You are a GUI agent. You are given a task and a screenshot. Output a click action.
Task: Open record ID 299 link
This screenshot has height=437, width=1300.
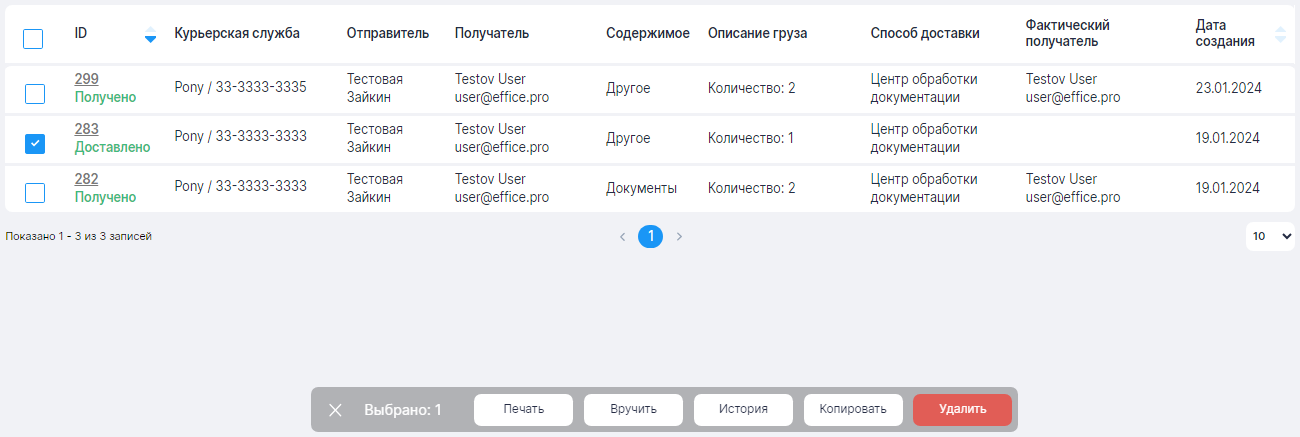(x=86, y=79)
